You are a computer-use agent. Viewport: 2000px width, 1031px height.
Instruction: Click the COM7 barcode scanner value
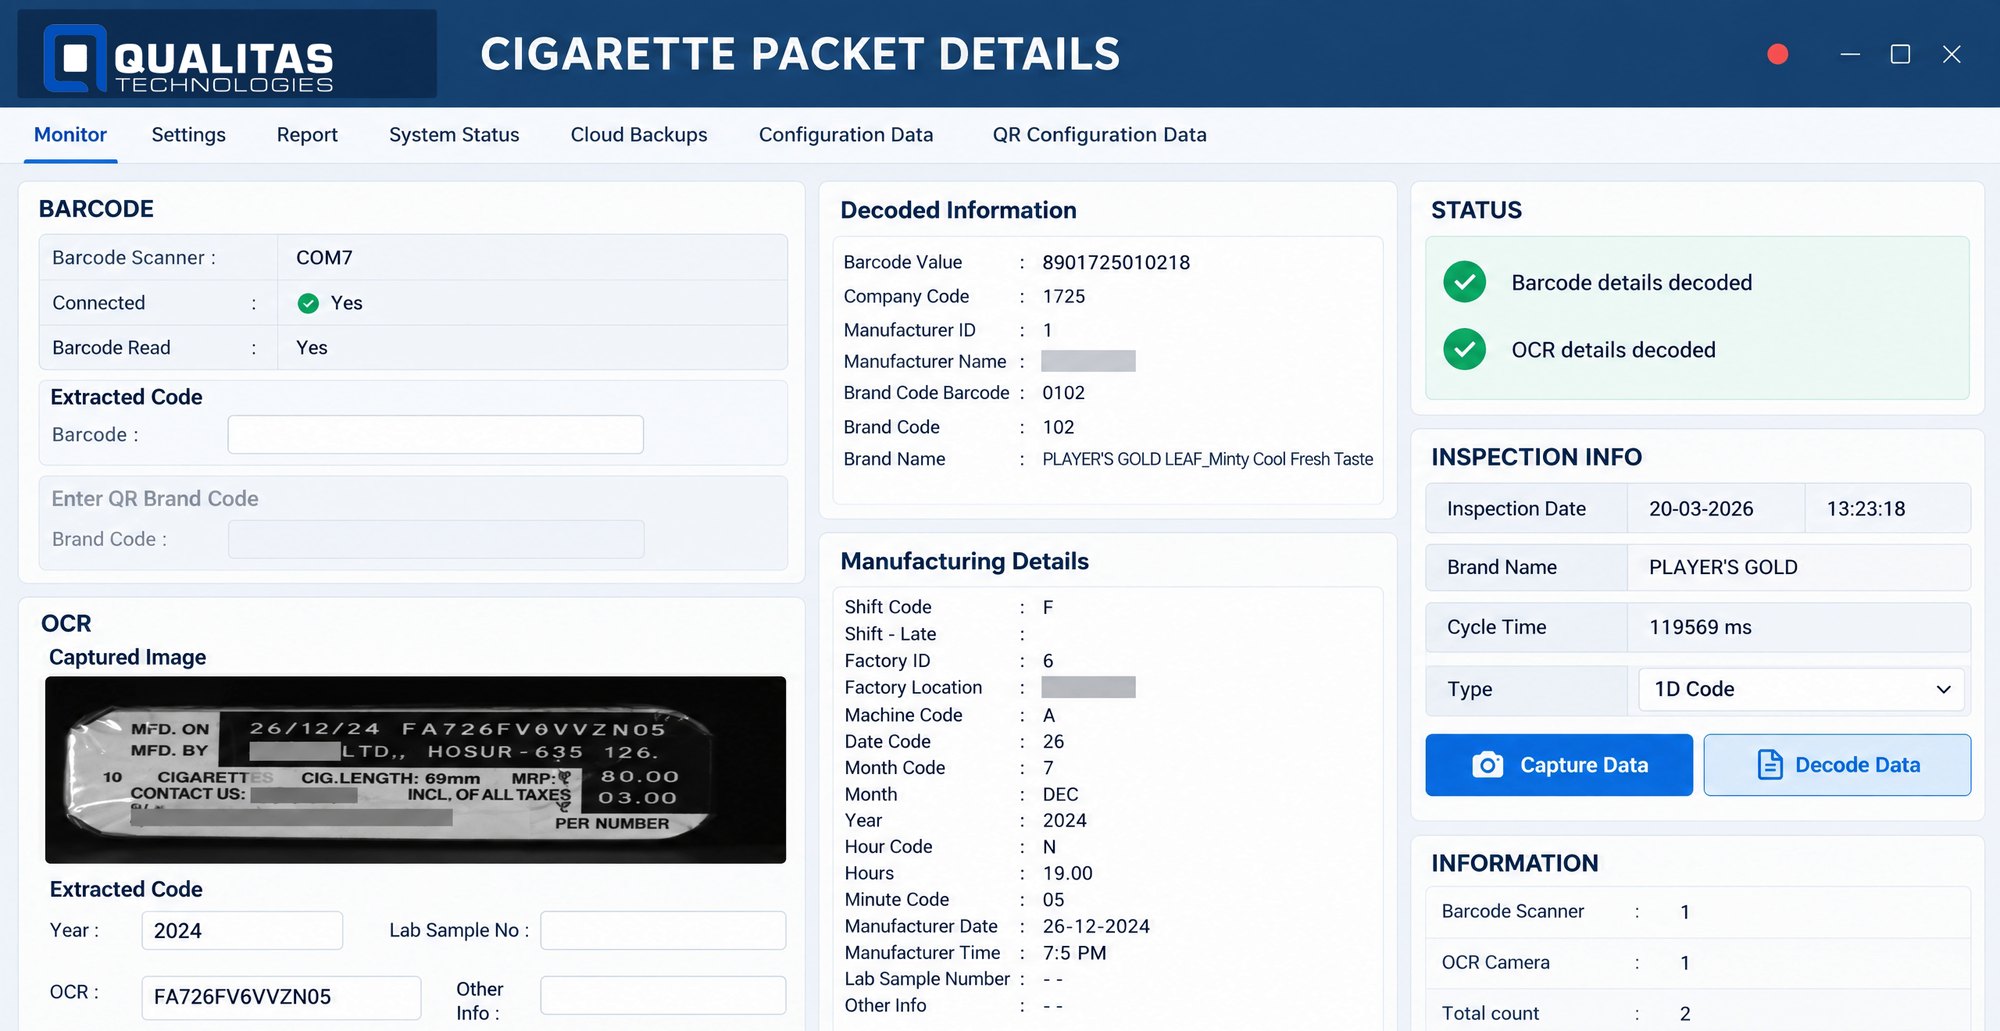(x=324, y=257)
